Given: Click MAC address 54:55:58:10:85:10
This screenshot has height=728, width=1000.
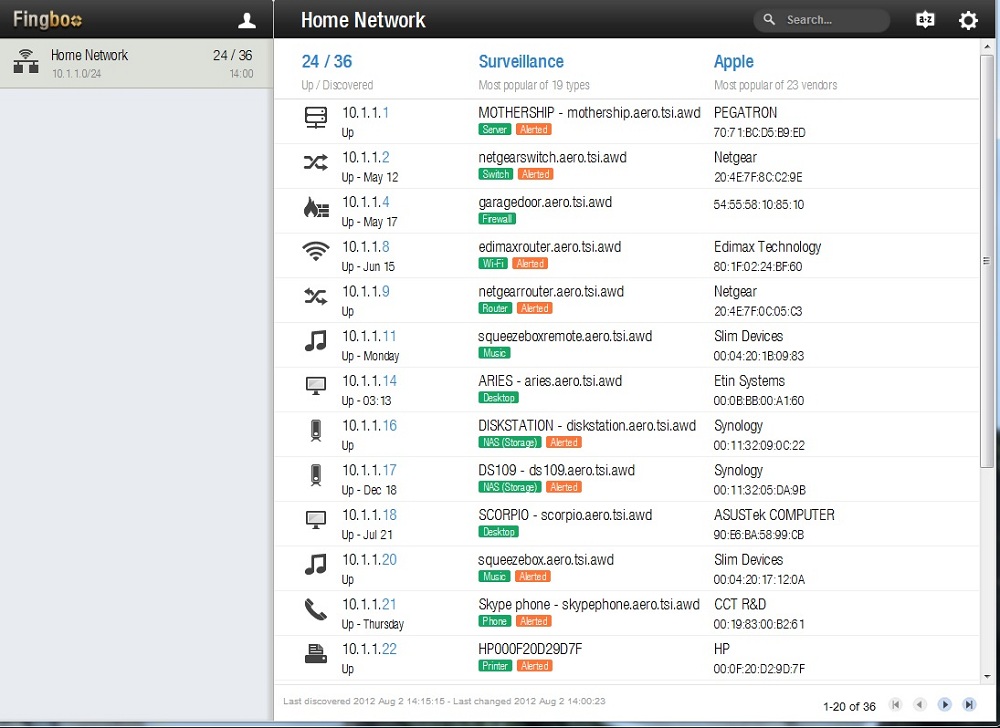Looking at the screenshot, I should pos(758,205).
